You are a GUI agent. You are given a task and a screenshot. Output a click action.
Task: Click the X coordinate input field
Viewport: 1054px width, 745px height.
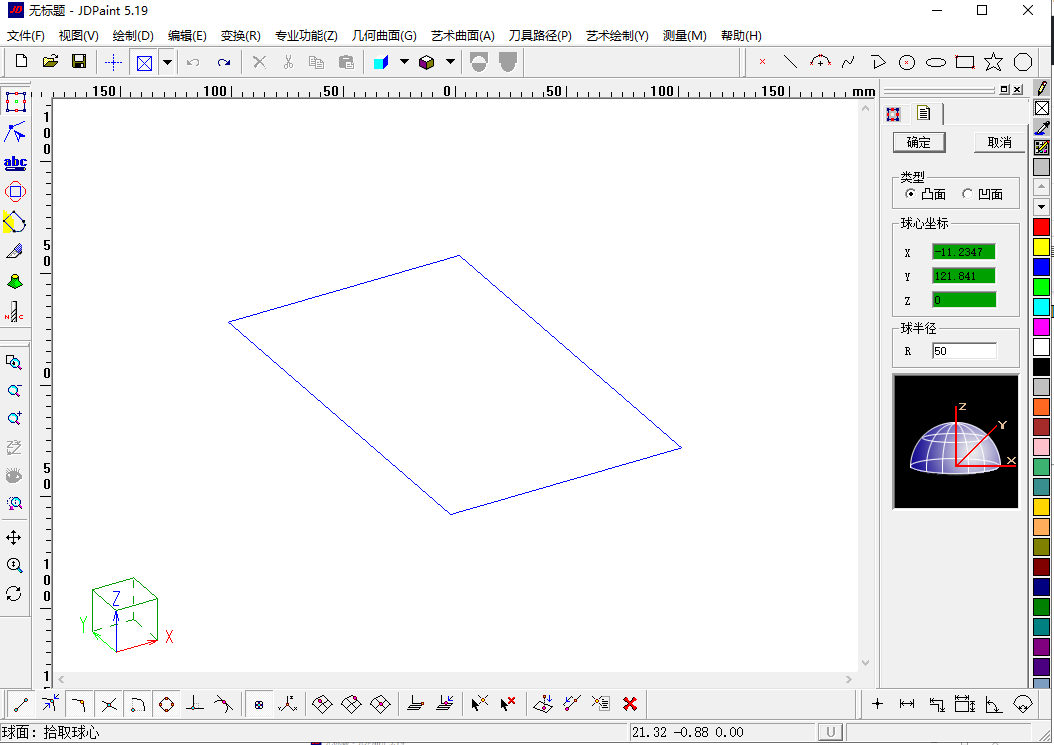coord(963,252)
